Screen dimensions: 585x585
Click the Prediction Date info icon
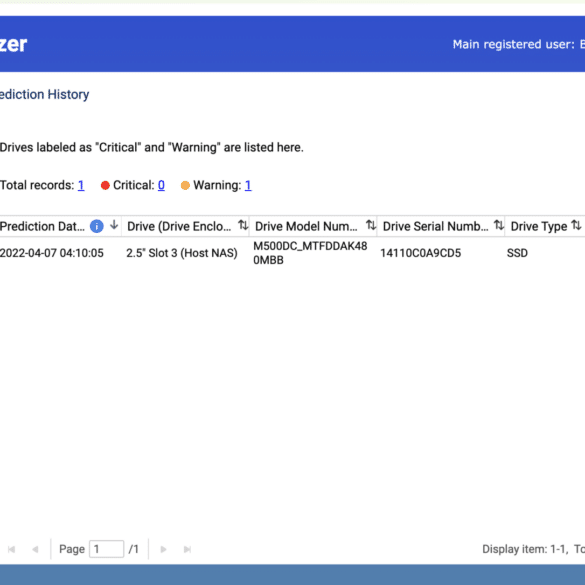97,226
